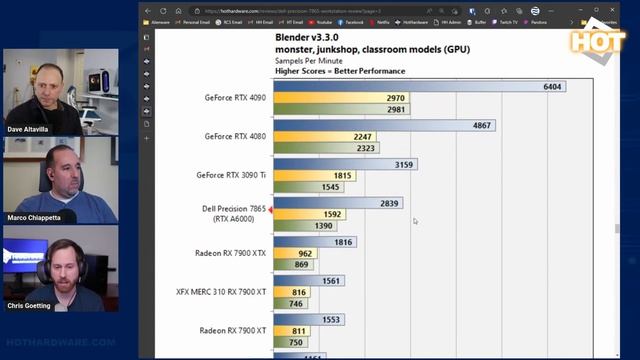Select Dave Altavilla's video feed

61,92
